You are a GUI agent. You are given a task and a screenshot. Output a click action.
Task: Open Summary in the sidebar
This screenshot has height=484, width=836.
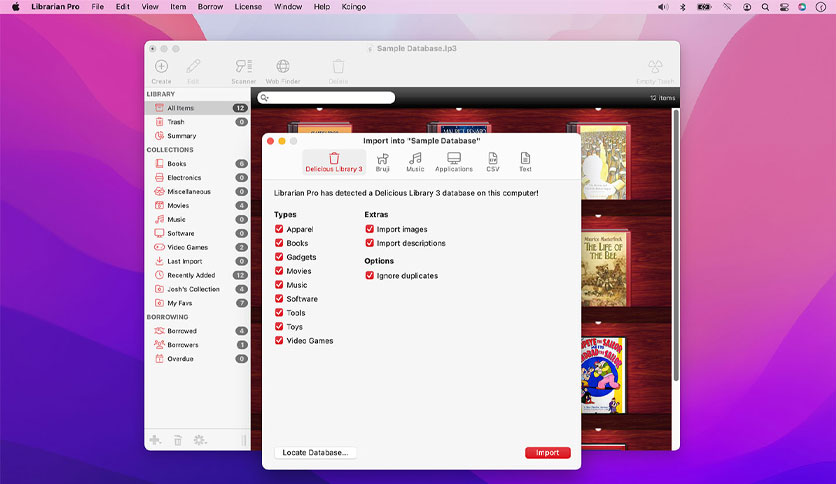click(198, 135)
